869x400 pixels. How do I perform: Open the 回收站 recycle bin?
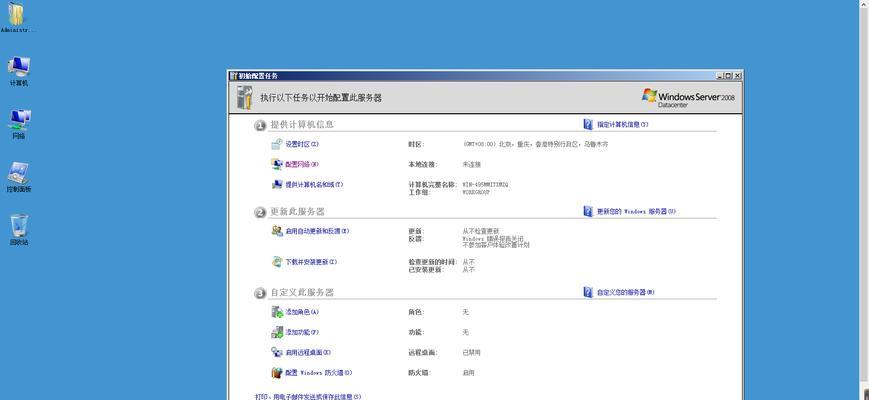click(x=19, y=227)
